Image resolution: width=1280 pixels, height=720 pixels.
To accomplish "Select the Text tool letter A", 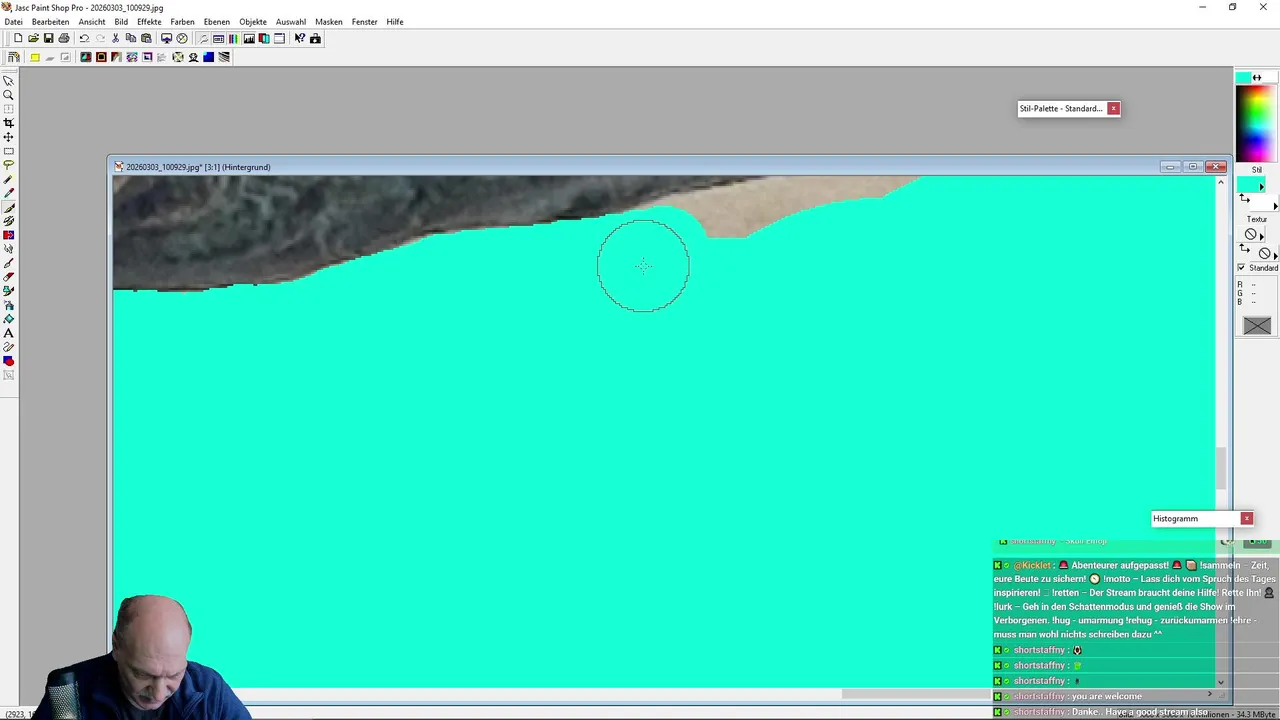I will [9, 333].
